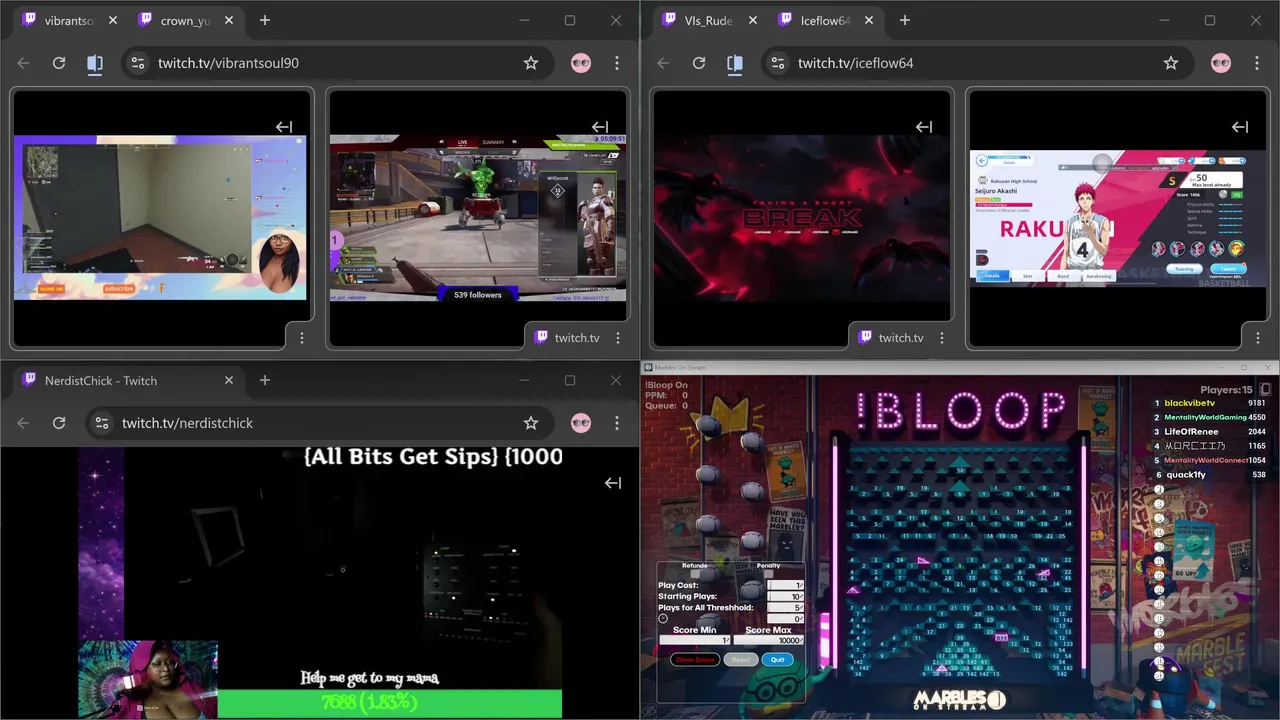Click the Players icon in Marbles leaderboard
Viewport: 1280px width, 720px height.
tap(1265, 390)
